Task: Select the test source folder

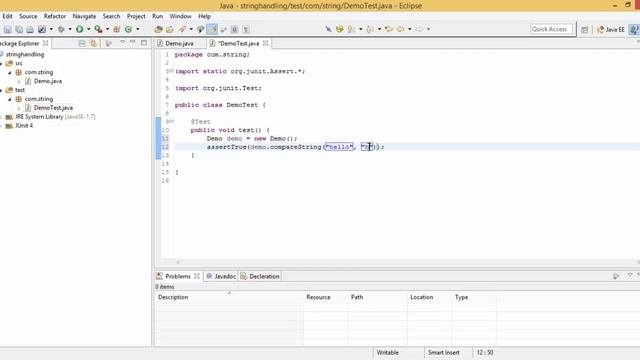Action: tap(20, 90)
